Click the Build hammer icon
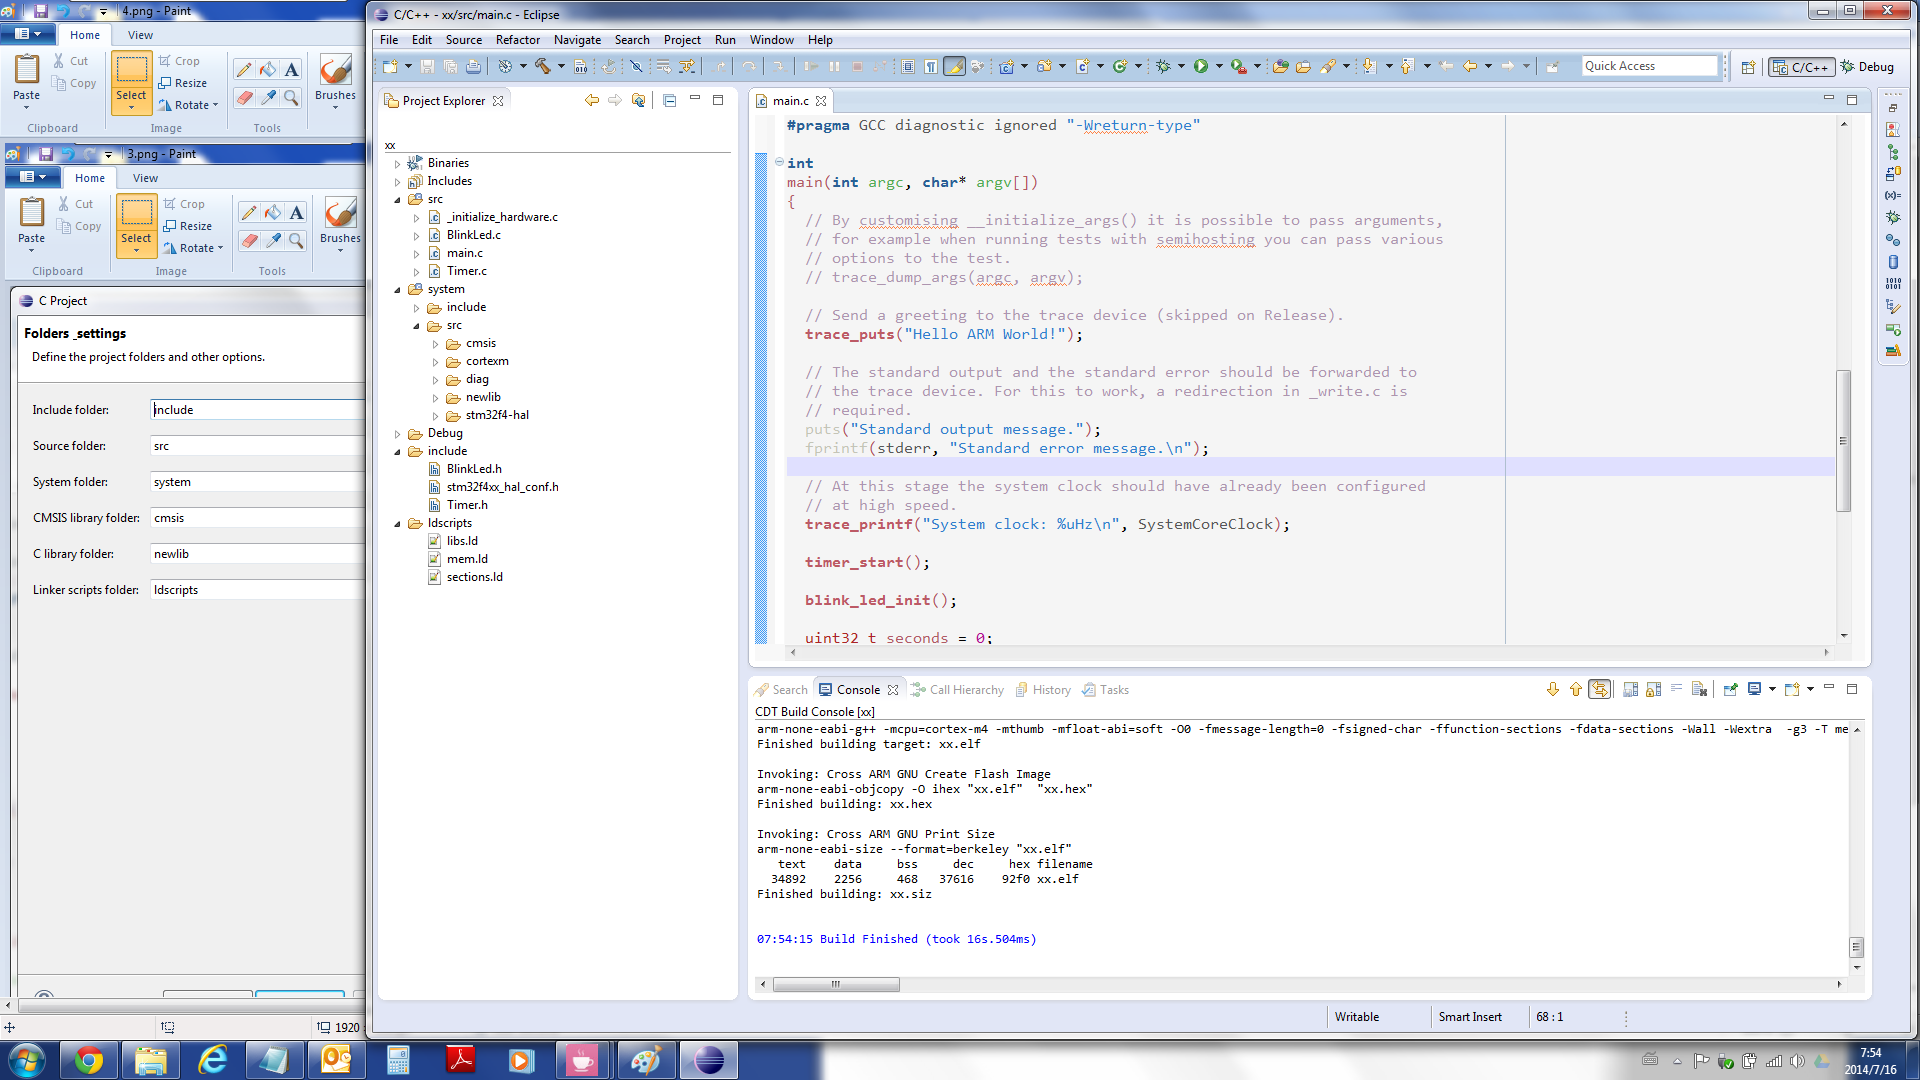The width and height of the screenshot is (1920, 1080). click(x=542, y=67)
